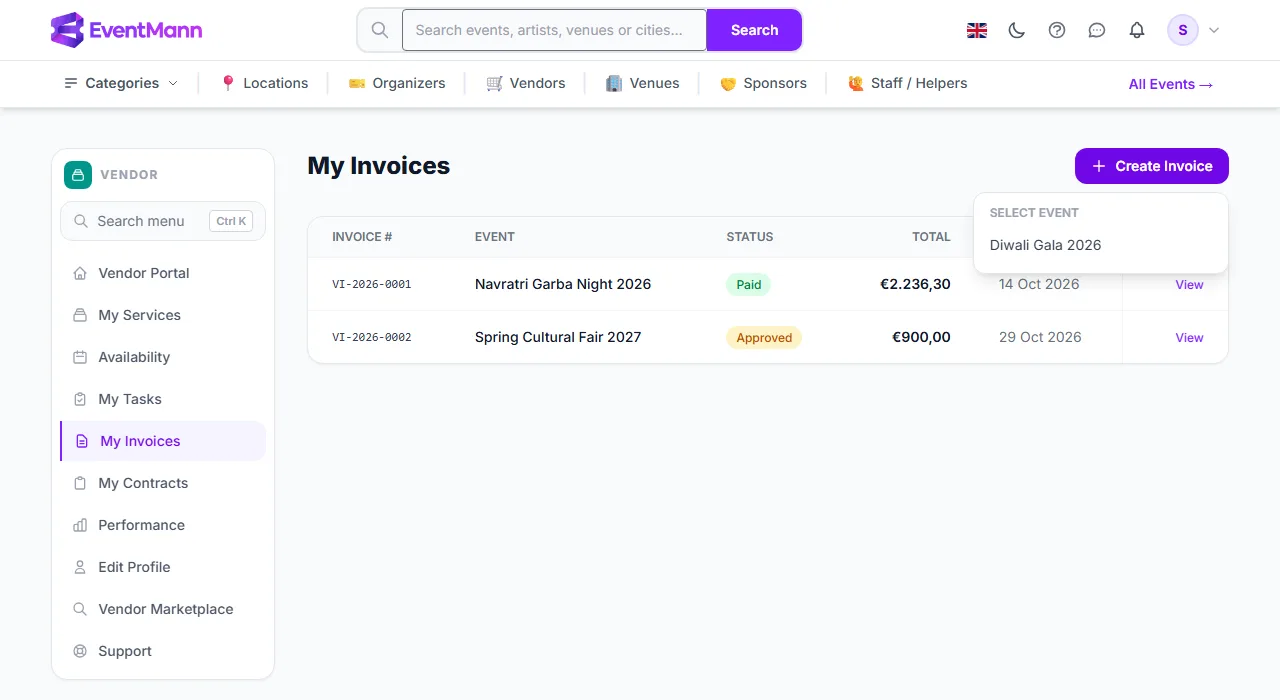Expand the user account chevron
This screenshot has width=1280, height=700.
pyautogui.click(x=1214, y=30)
